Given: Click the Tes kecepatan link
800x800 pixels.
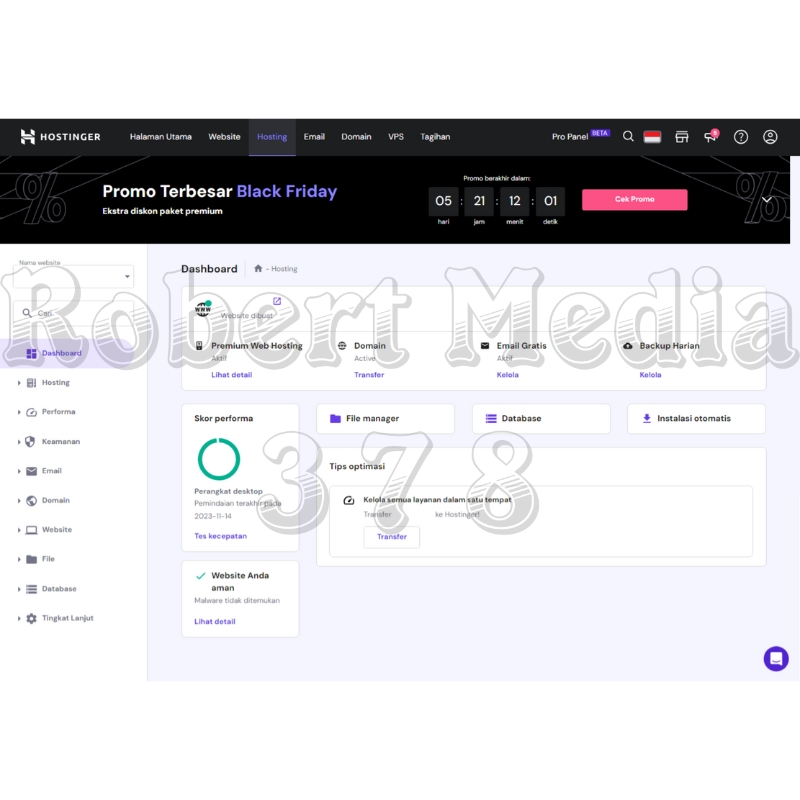Looking at the screenshot, I should (x=220, y=536).
